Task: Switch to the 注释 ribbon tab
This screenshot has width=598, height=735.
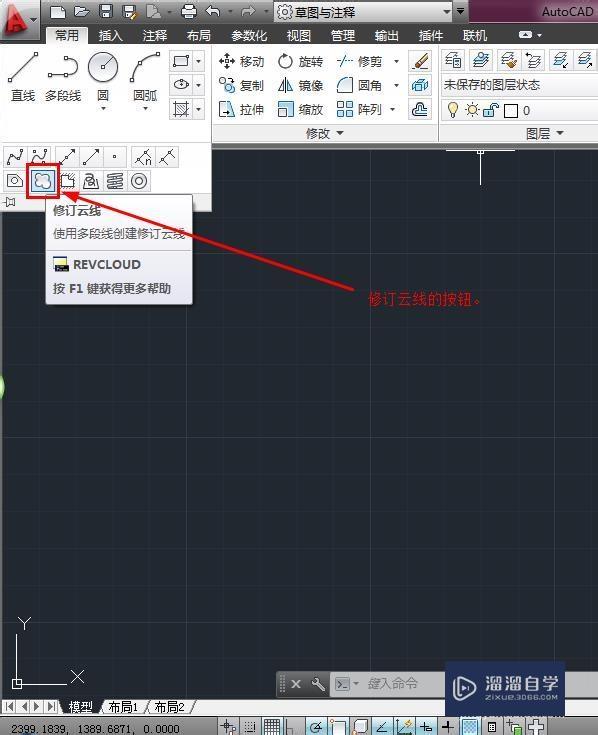Action: click(155, 36)
